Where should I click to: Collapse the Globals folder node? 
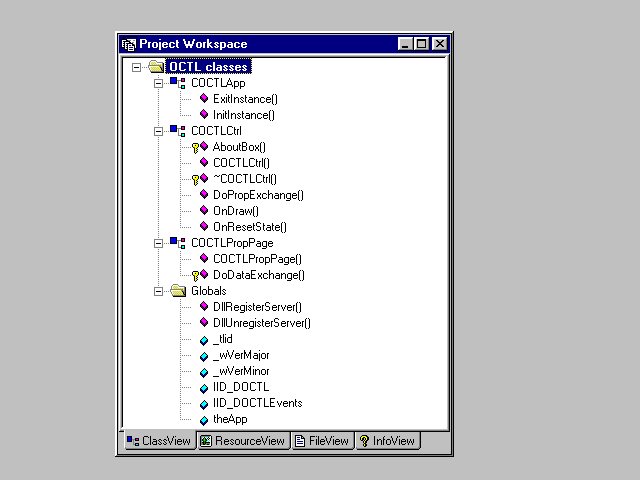click(158, 291)
